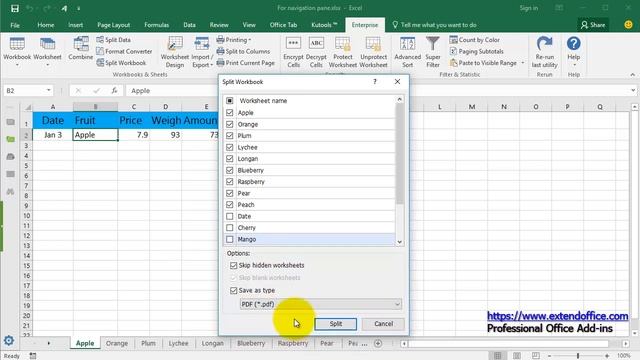The width and height of the screenshot is (640, 360).
Task: Toggle the Save as type checkbox
Action: coord(233,290)
